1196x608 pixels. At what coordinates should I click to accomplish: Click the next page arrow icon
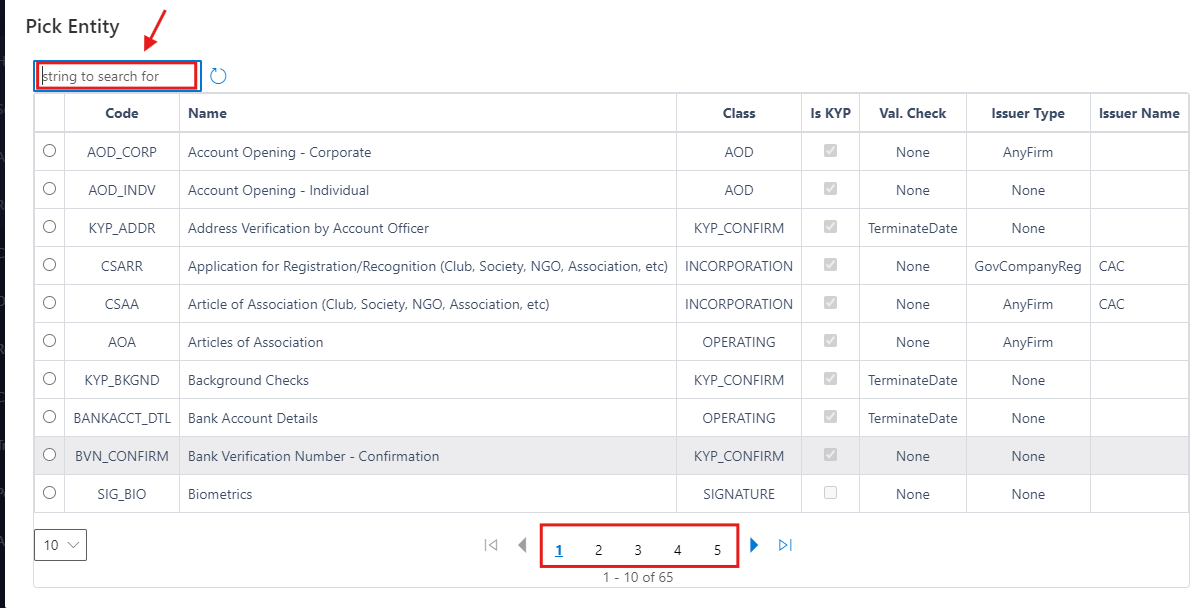click(x=755, y=544)
